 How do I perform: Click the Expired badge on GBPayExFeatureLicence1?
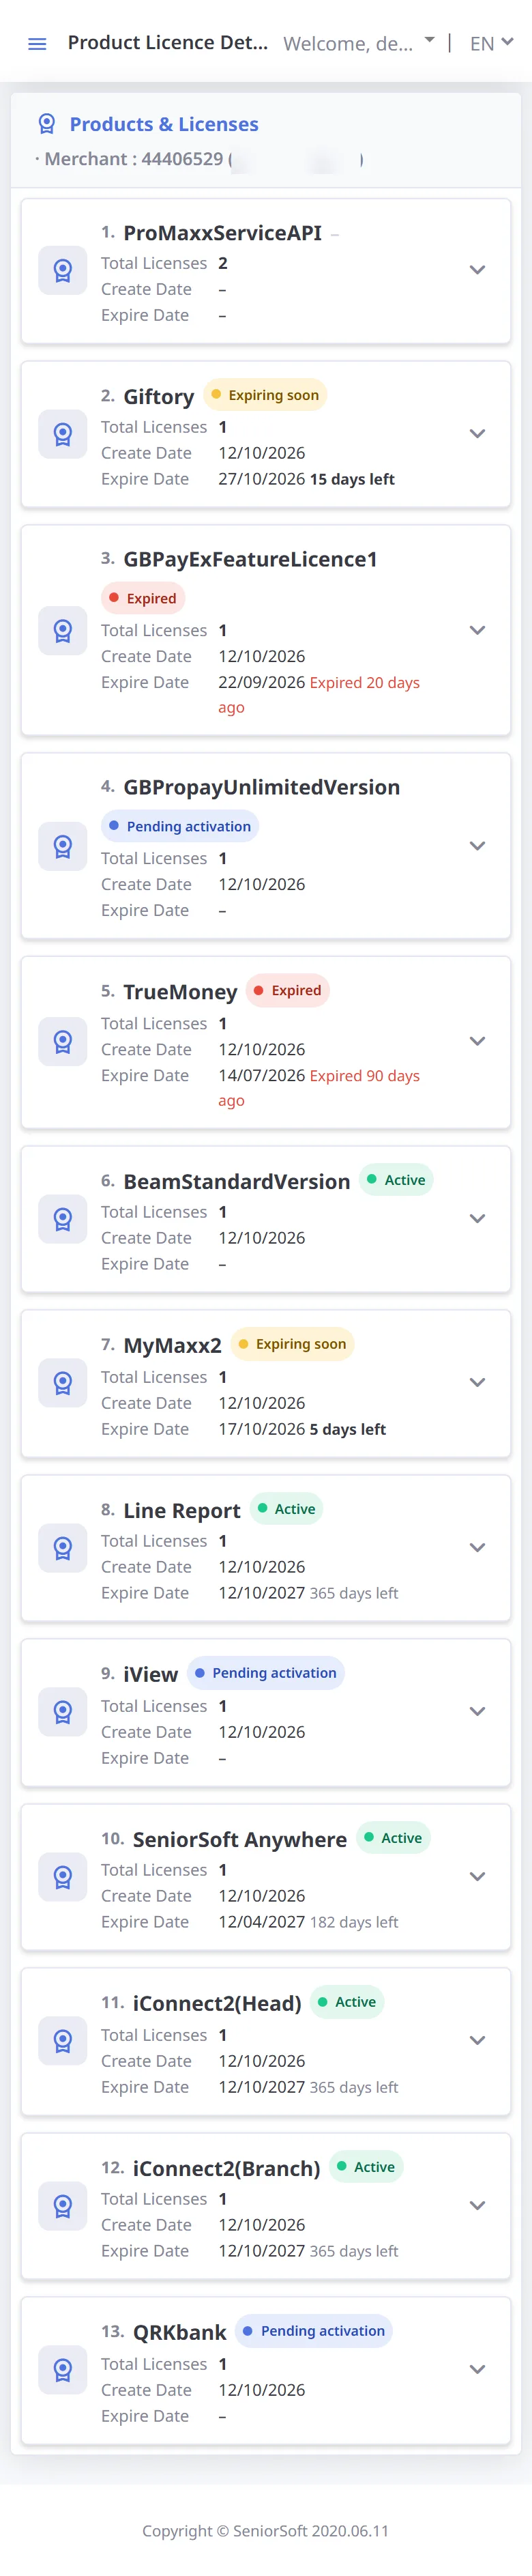[143, 599]
